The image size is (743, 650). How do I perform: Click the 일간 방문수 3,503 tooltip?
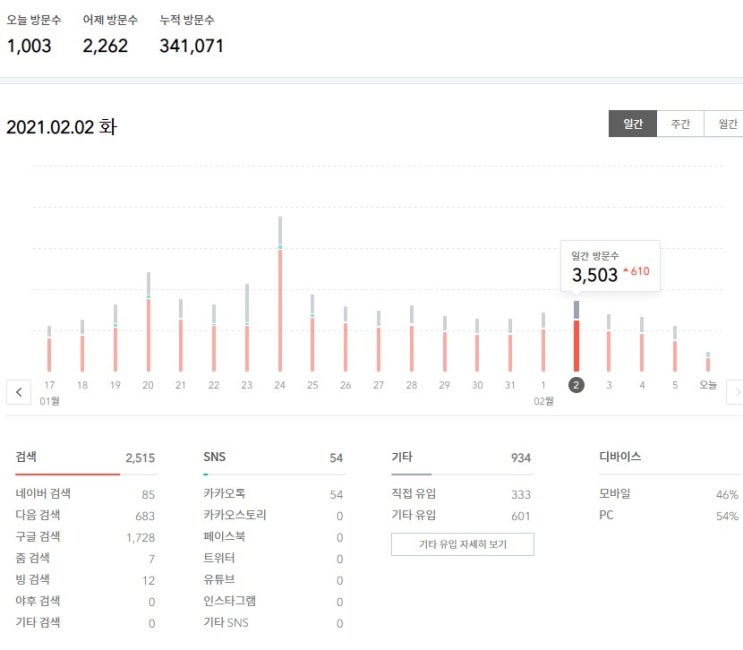point(610,266)
